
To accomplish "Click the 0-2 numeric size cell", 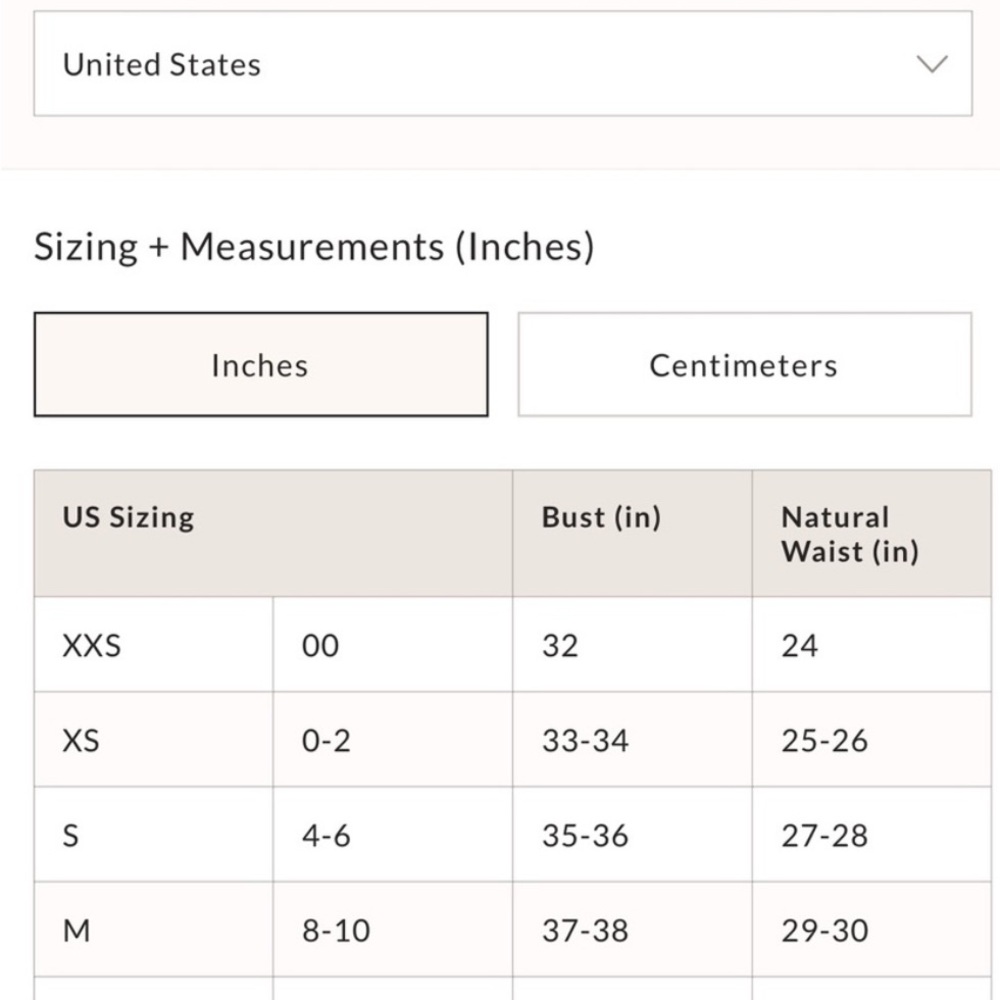I will click(x=326, y=741).
